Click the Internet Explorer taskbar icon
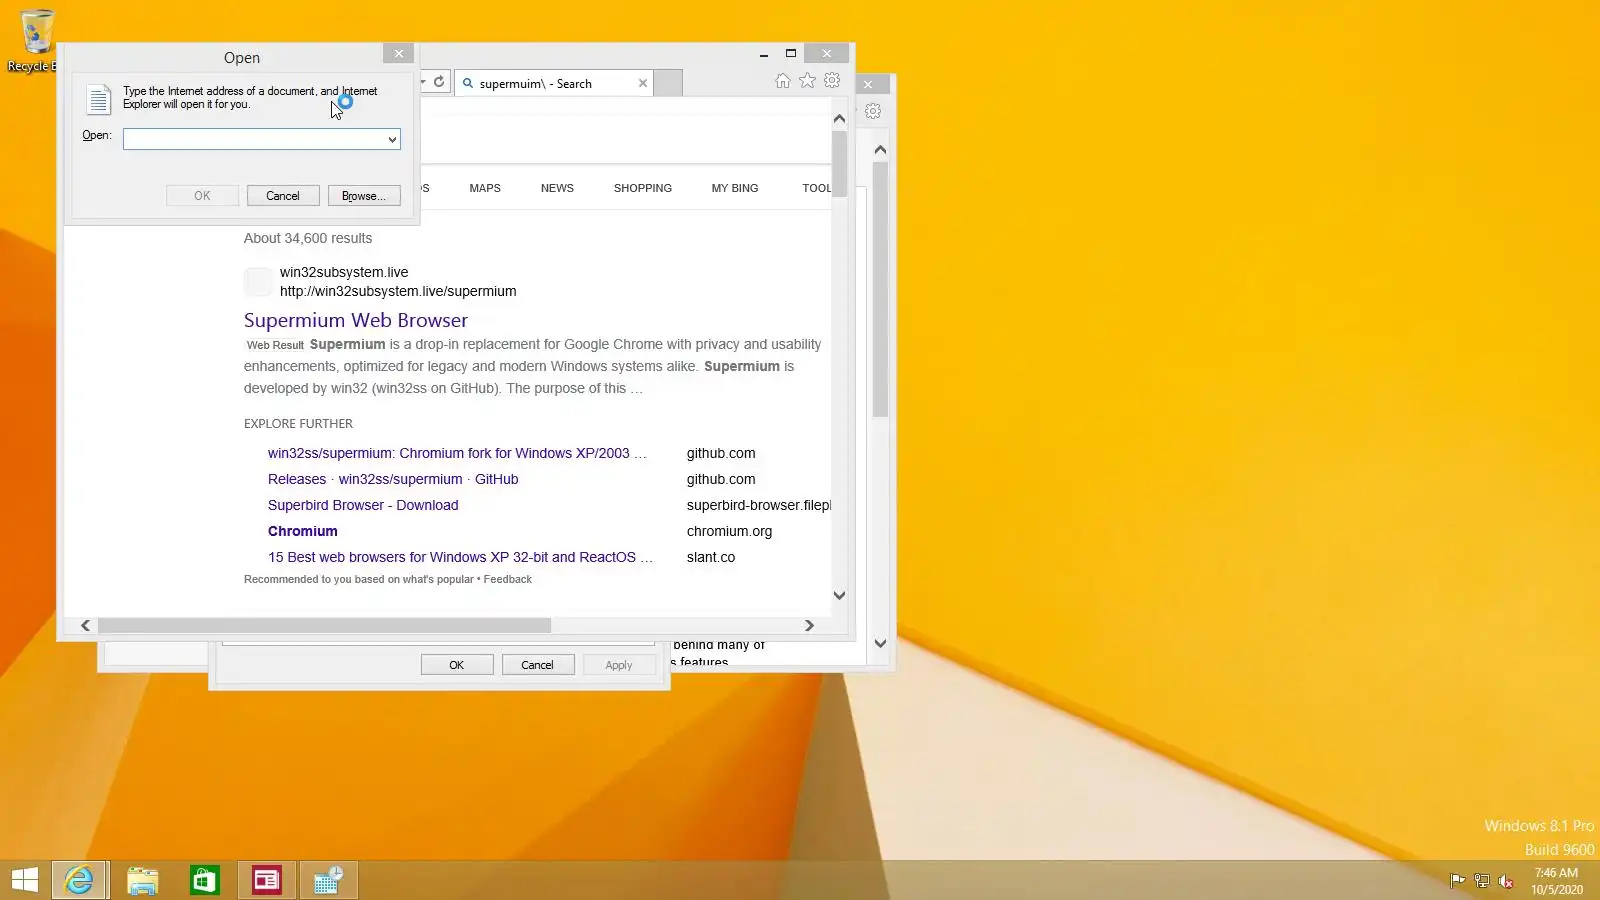Viewport: 1600px width, 900px height. point(79,880)
